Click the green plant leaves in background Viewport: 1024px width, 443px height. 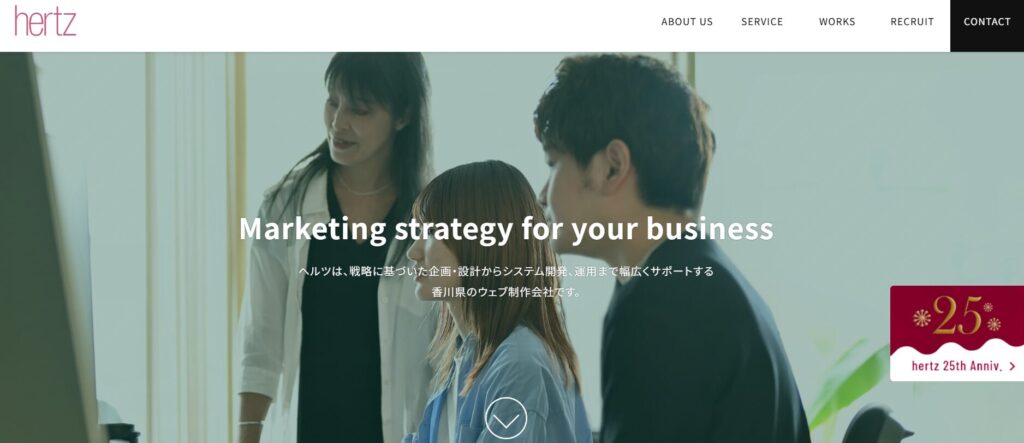pyautogui.click(x=848, y=386)
